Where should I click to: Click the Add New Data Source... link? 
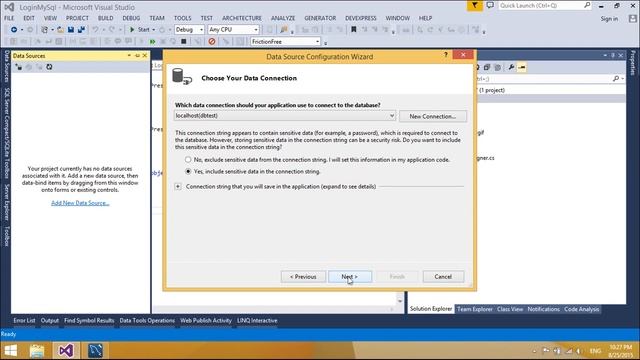80,203
